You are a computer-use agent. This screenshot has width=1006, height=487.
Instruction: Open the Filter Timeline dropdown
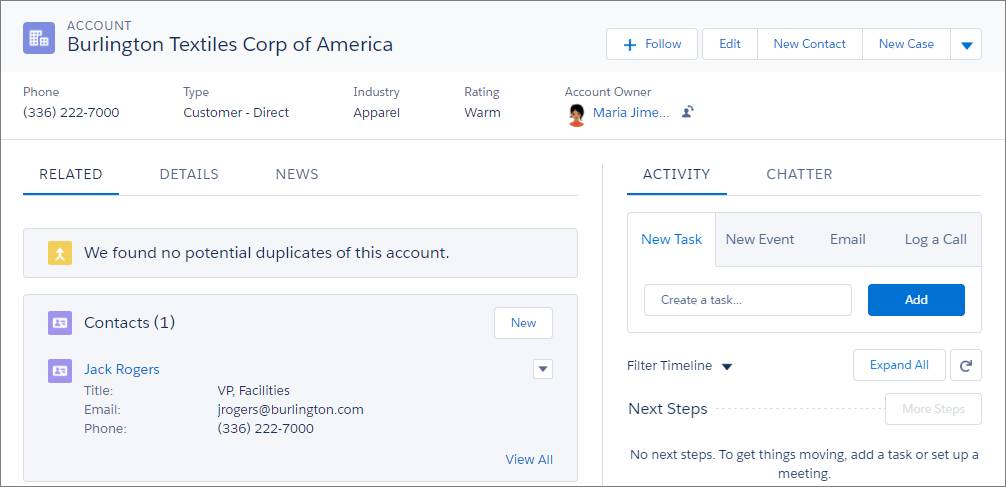[x=679, y=366]
